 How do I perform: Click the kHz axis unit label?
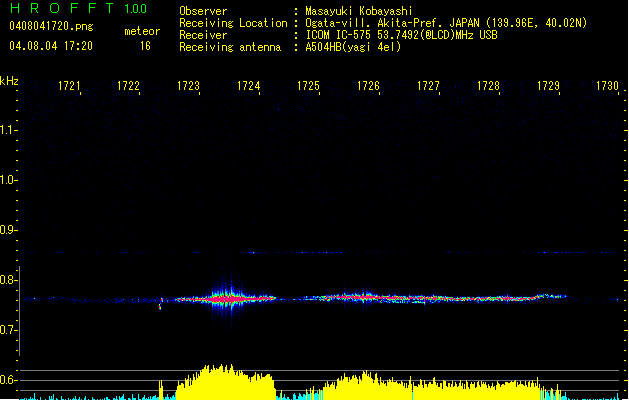9,81
